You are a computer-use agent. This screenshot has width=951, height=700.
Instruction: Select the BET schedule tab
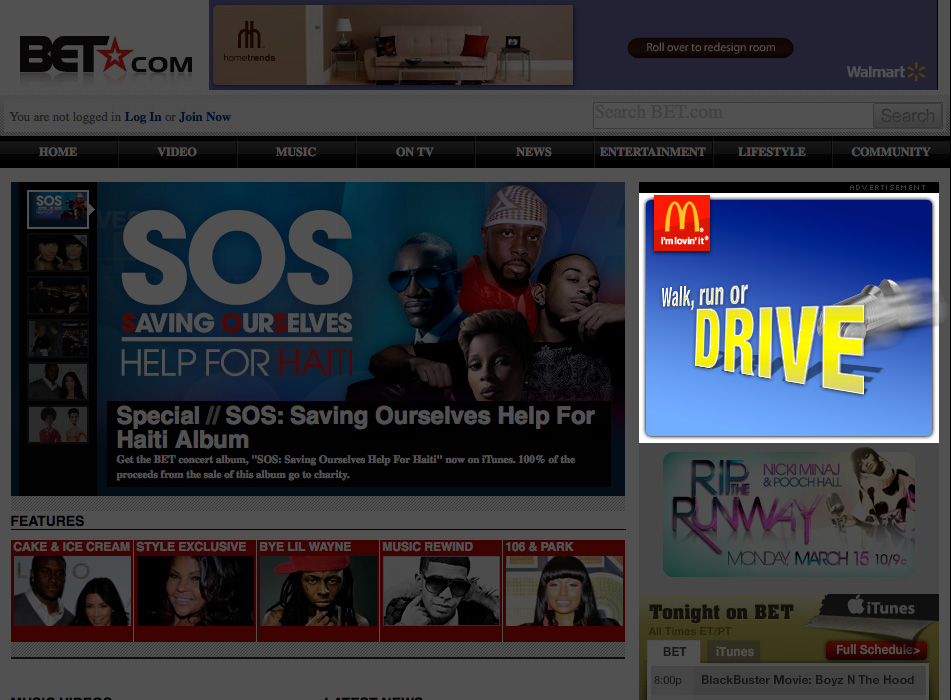(675, 651)
